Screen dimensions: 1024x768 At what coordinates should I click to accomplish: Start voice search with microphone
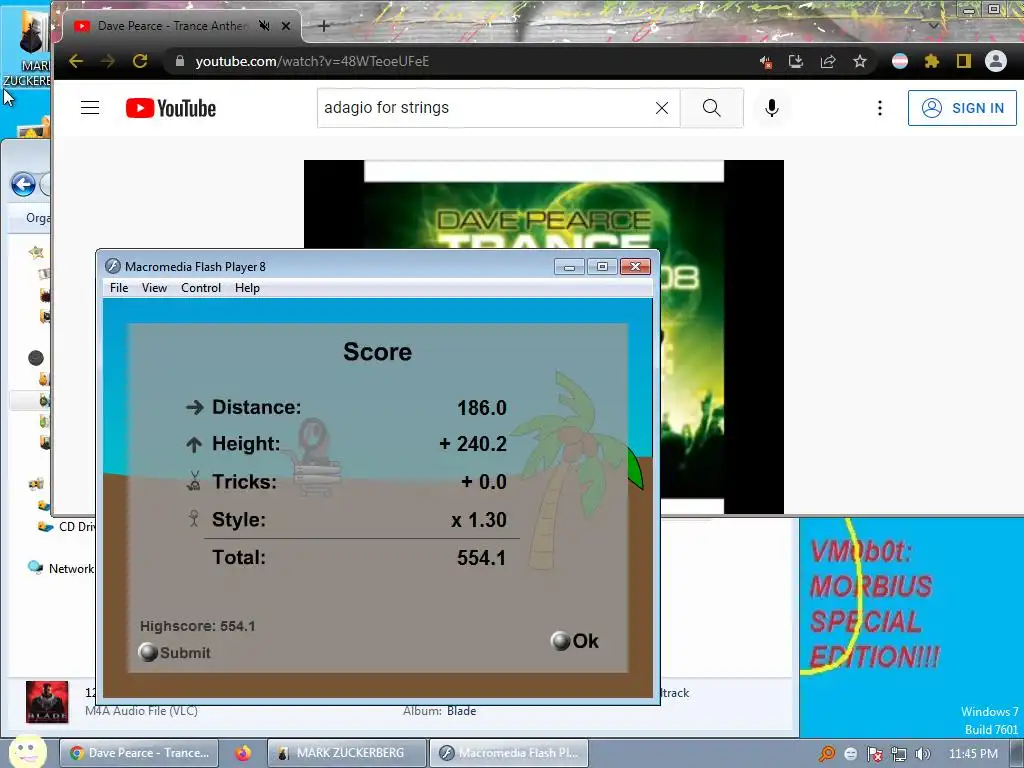771,108
